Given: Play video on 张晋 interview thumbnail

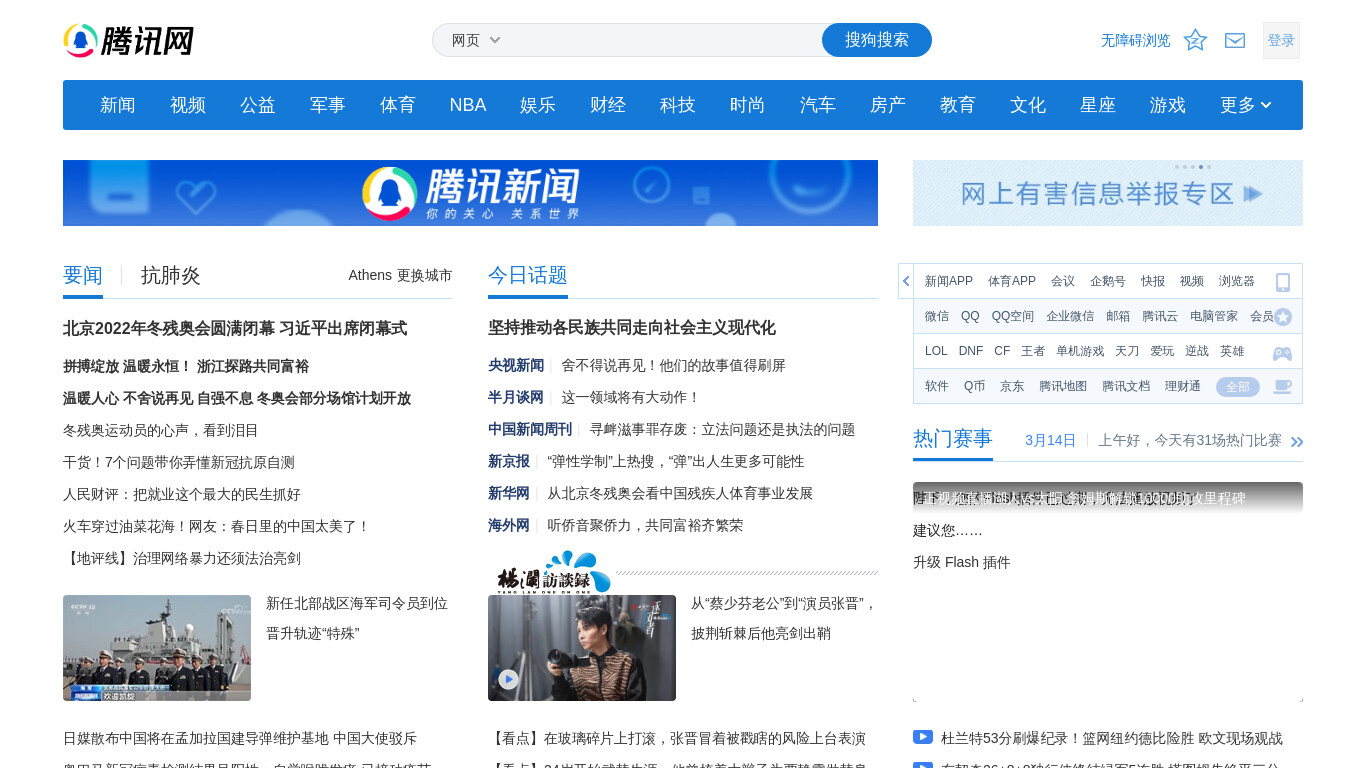Looking at the screenshot, I should coord(509,679).
